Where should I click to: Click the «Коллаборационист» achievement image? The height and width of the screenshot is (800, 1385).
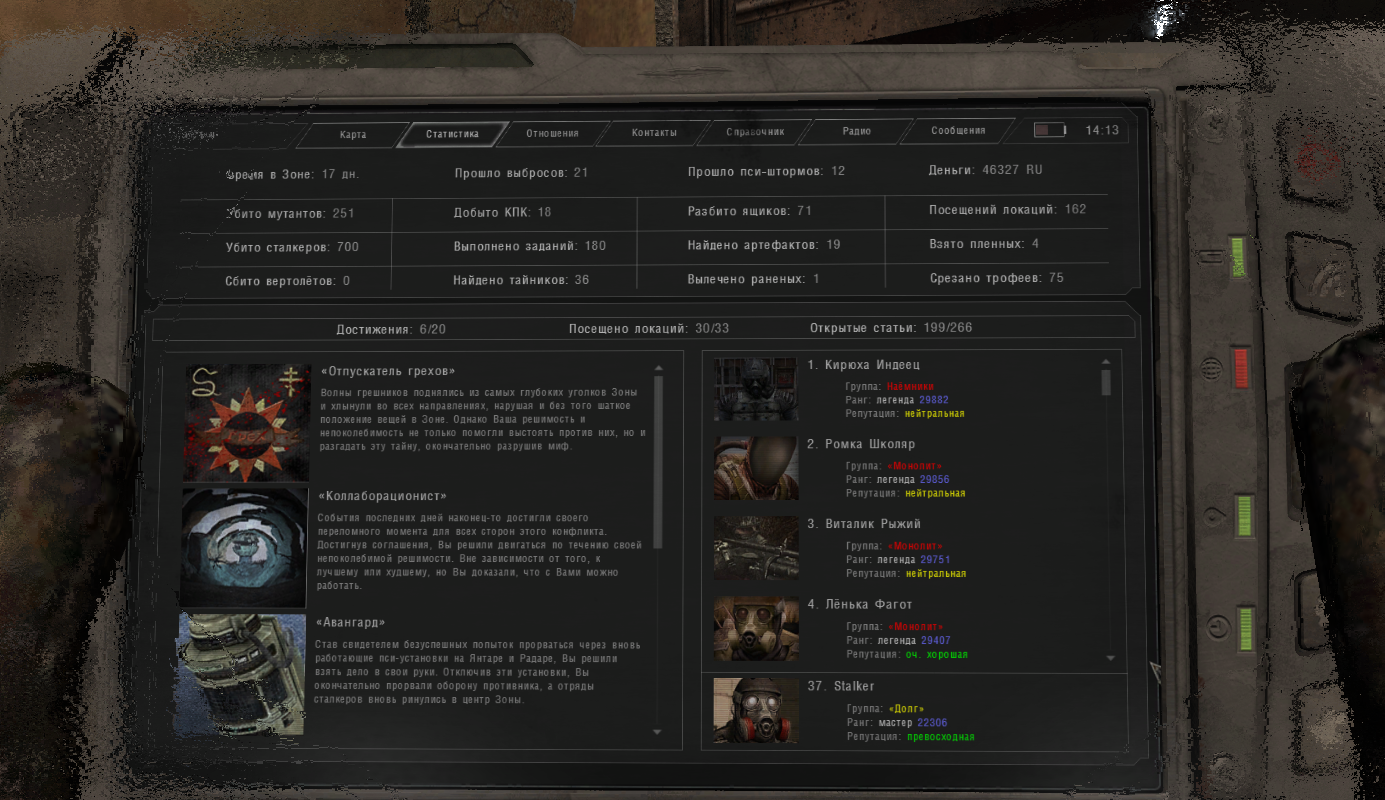(244, 548)
